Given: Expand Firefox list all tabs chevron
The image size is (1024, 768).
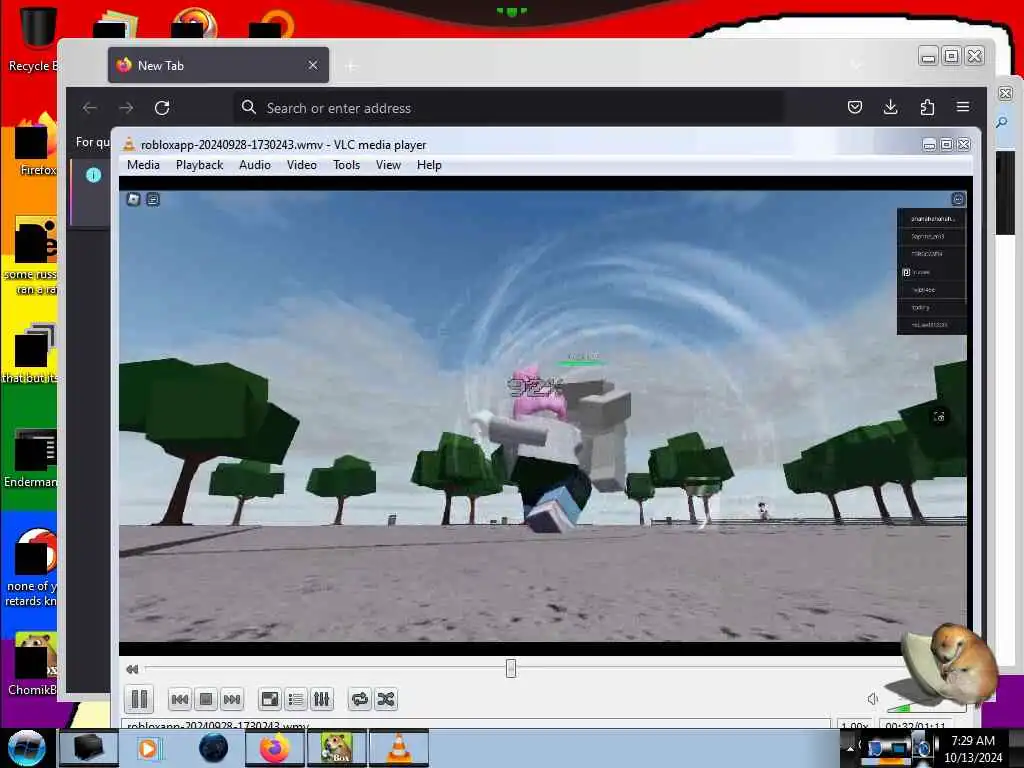Looking at the screenshot, I should (x=856, y=65).
